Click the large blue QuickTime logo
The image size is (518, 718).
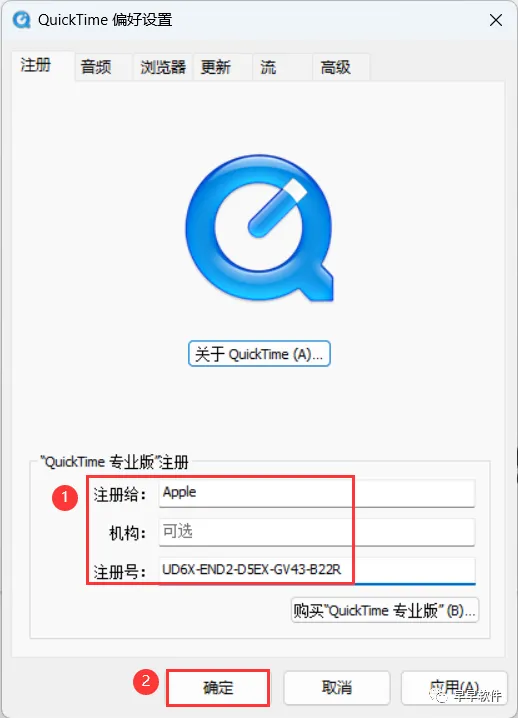[259, 228]
